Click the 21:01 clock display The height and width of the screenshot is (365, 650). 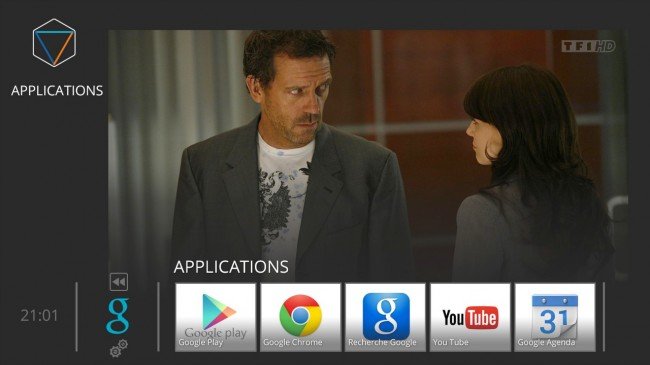39,316
